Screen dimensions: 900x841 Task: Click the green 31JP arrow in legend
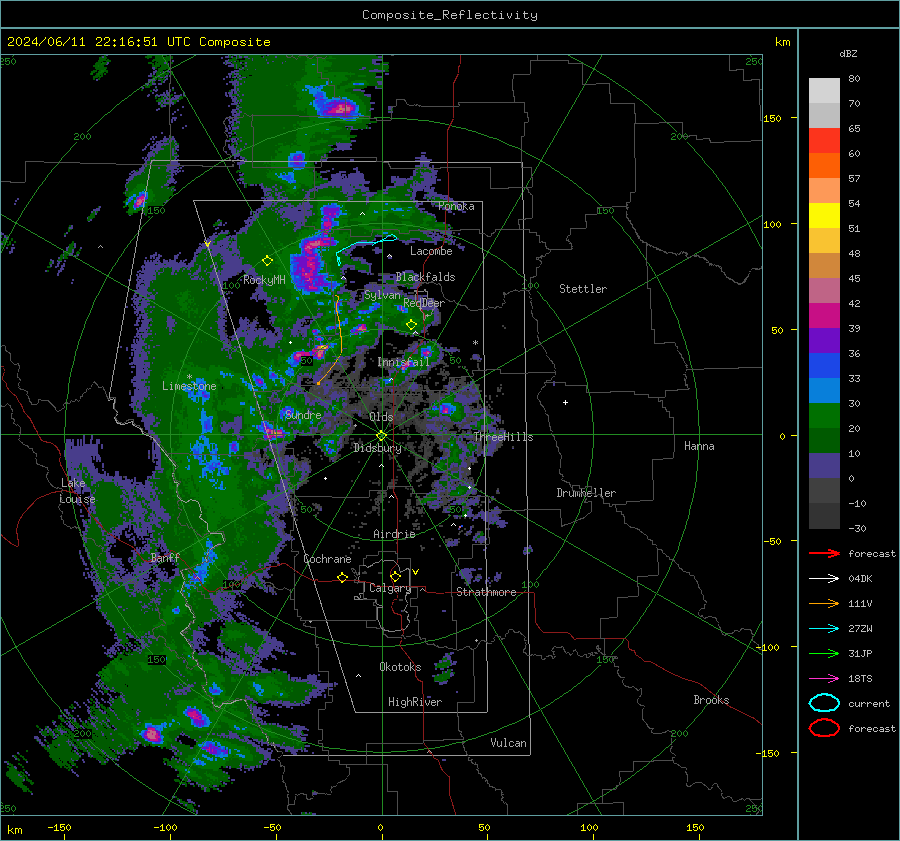(824, 653)
